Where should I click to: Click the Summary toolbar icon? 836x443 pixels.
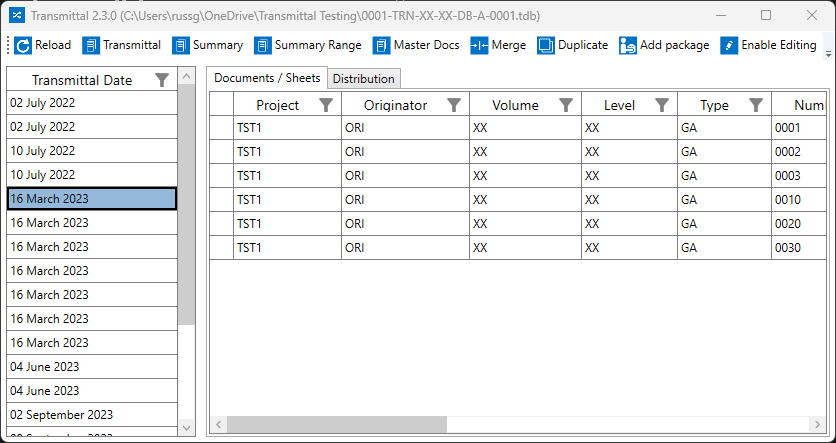pos(181,45)
